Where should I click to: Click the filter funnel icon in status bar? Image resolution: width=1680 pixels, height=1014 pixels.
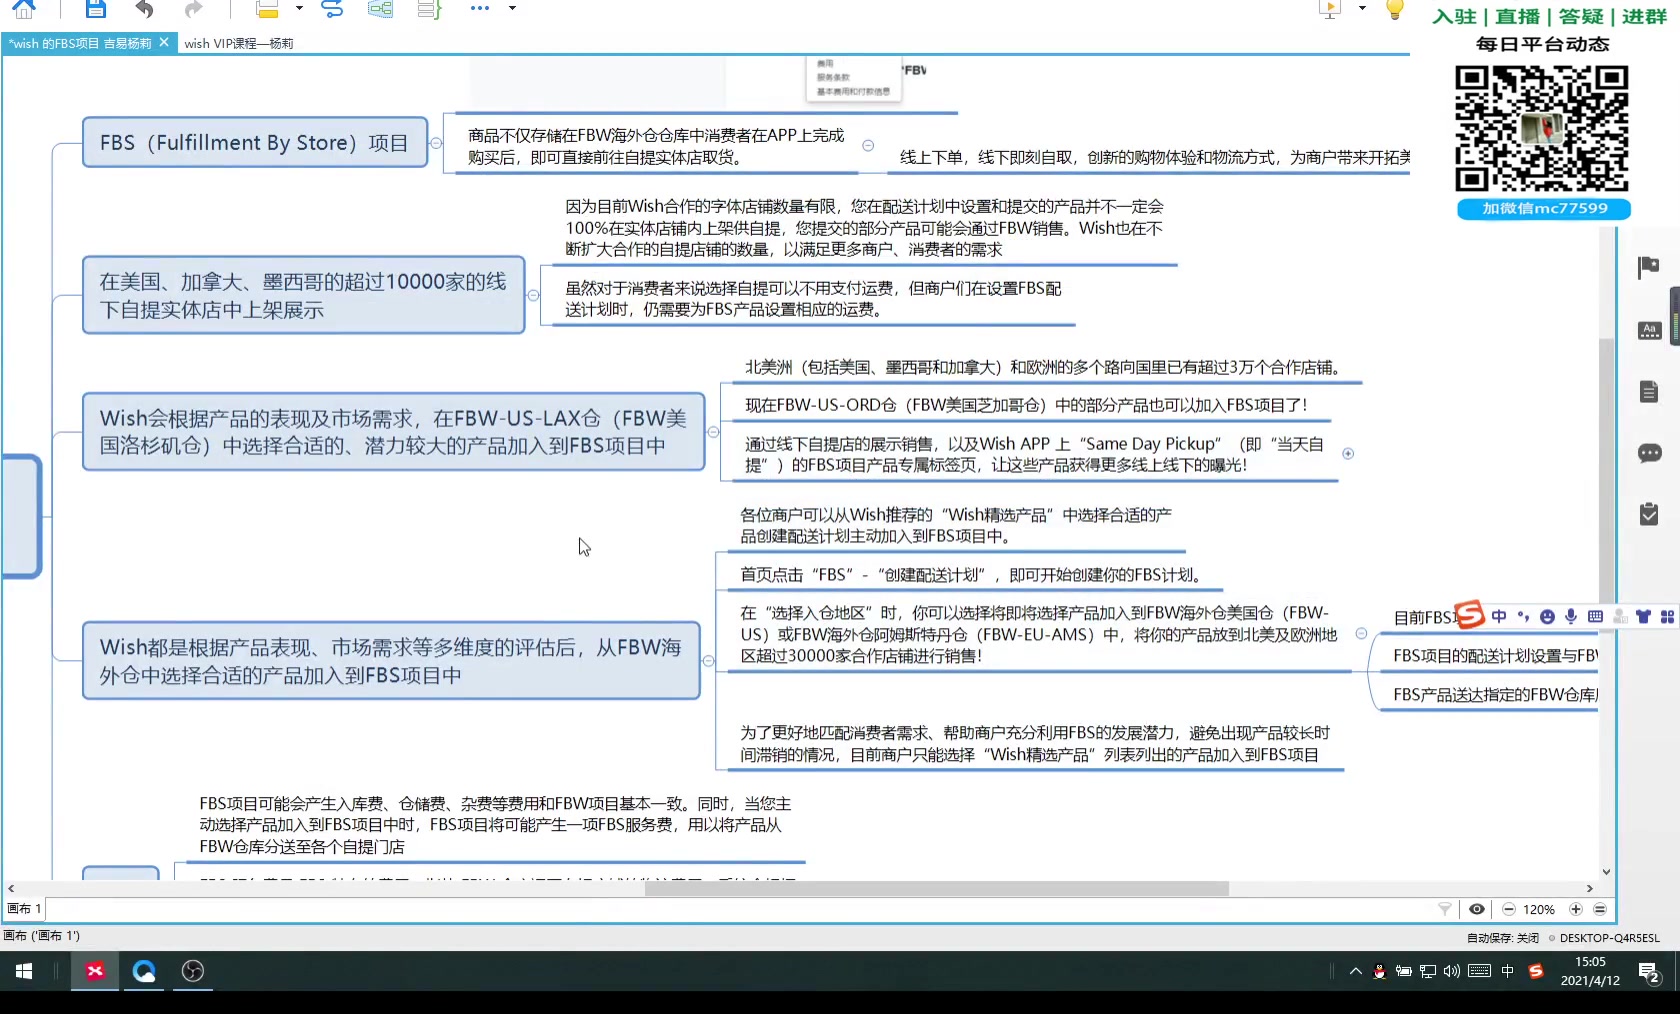coord(1444,909)
